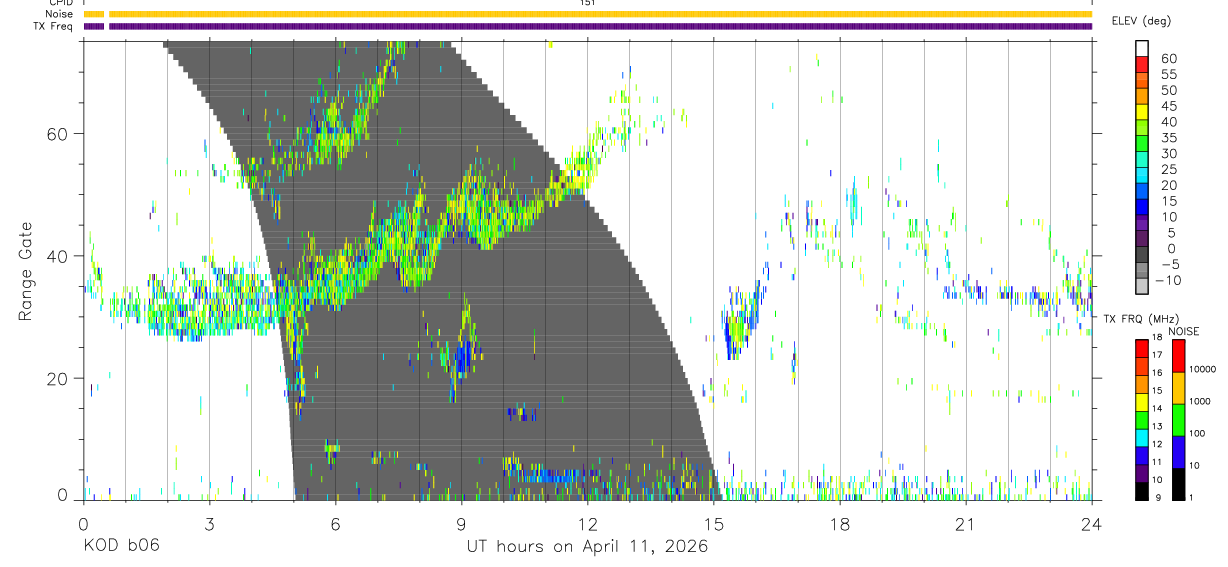Click hour tick label '9' on time axis
Image resolution: width=1228 pixels, height=567 pixels.
click(x=461, y=524)
